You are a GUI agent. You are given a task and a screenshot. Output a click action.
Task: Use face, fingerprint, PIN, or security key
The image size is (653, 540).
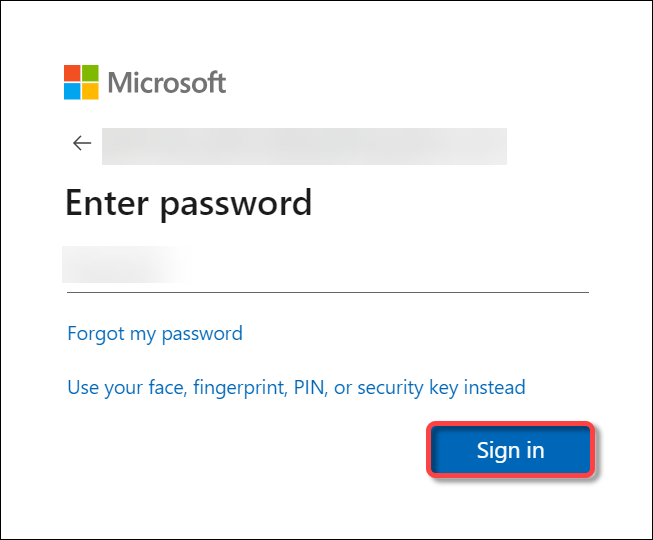pyautogui.click(x=296, y=388)
